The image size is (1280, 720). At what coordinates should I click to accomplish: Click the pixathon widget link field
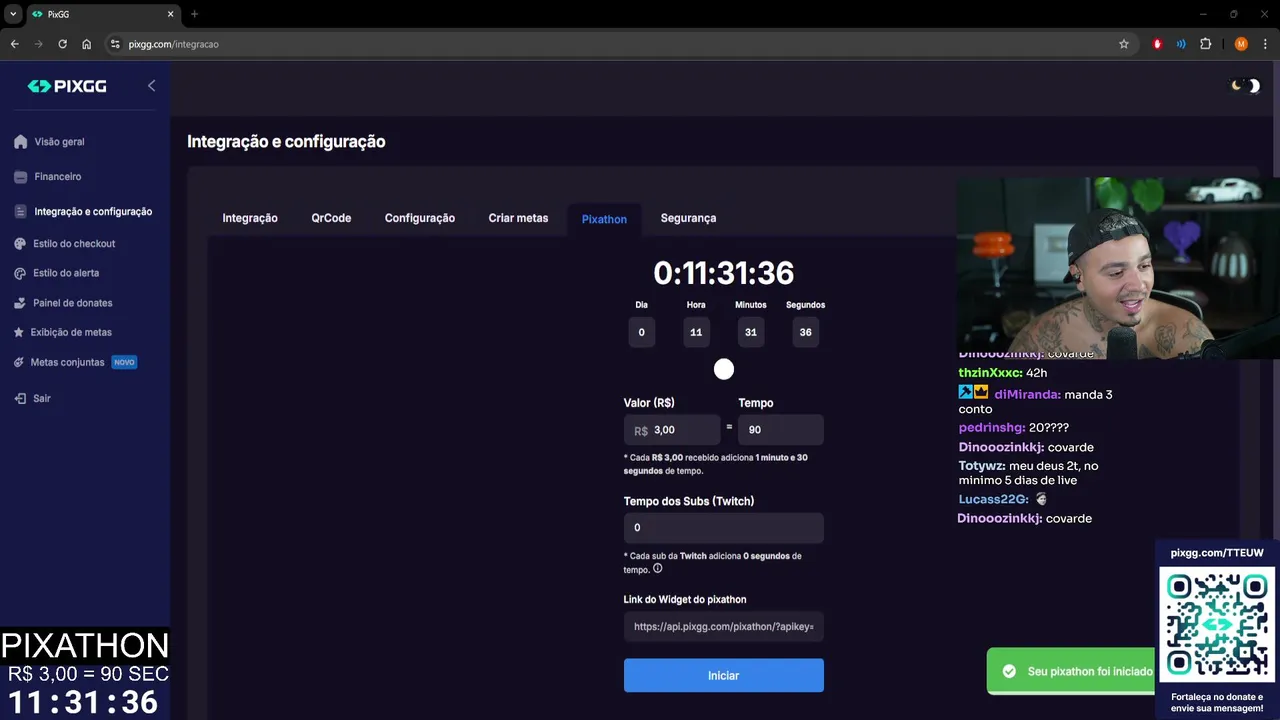(724, 627)
